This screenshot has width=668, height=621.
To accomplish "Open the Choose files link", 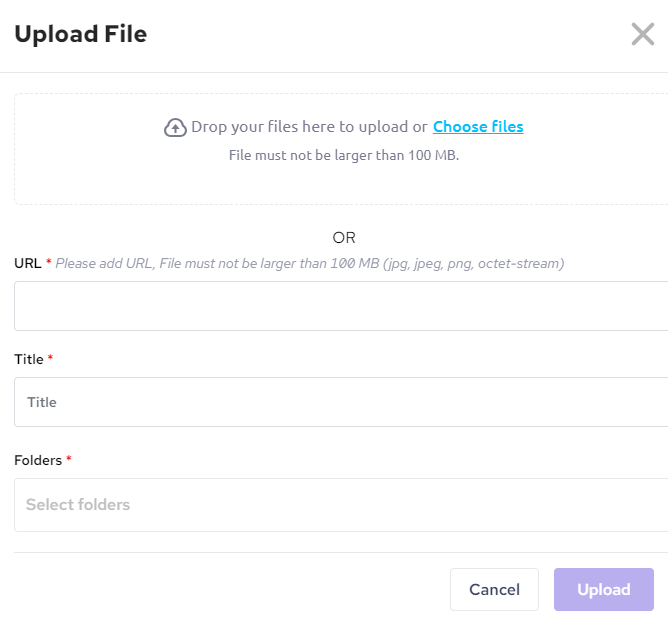I will click(x=478, y=126).
